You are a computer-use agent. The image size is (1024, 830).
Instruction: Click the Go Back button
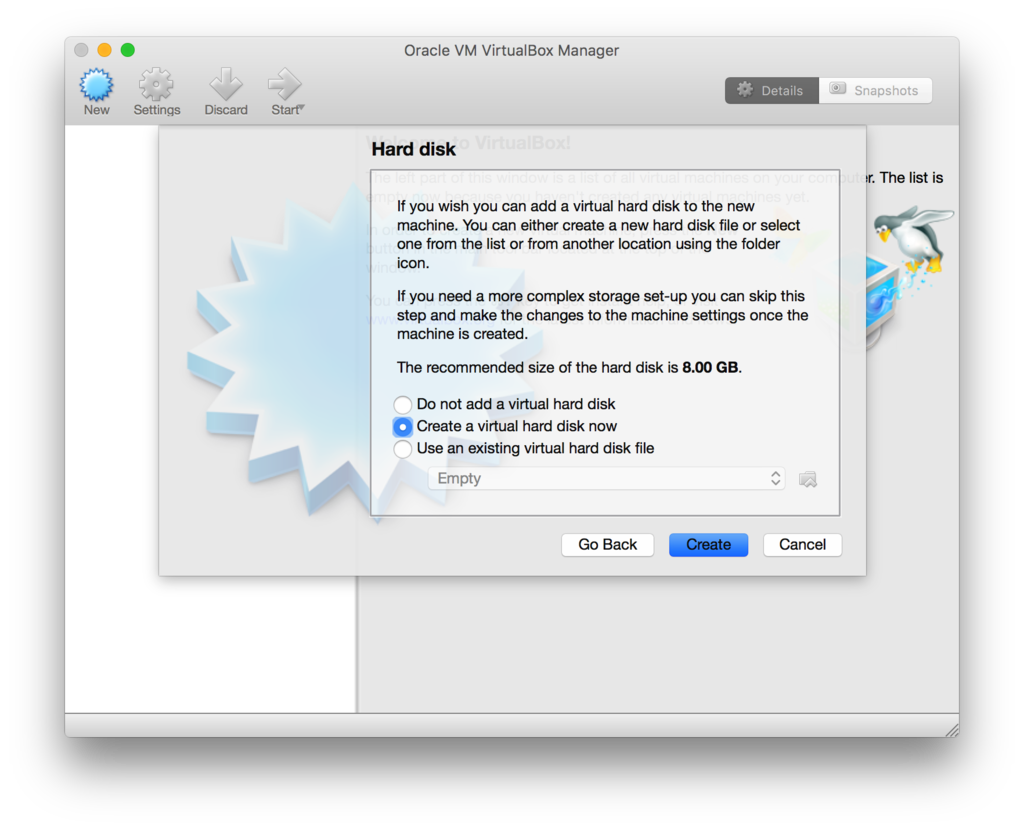click(607, 545)
